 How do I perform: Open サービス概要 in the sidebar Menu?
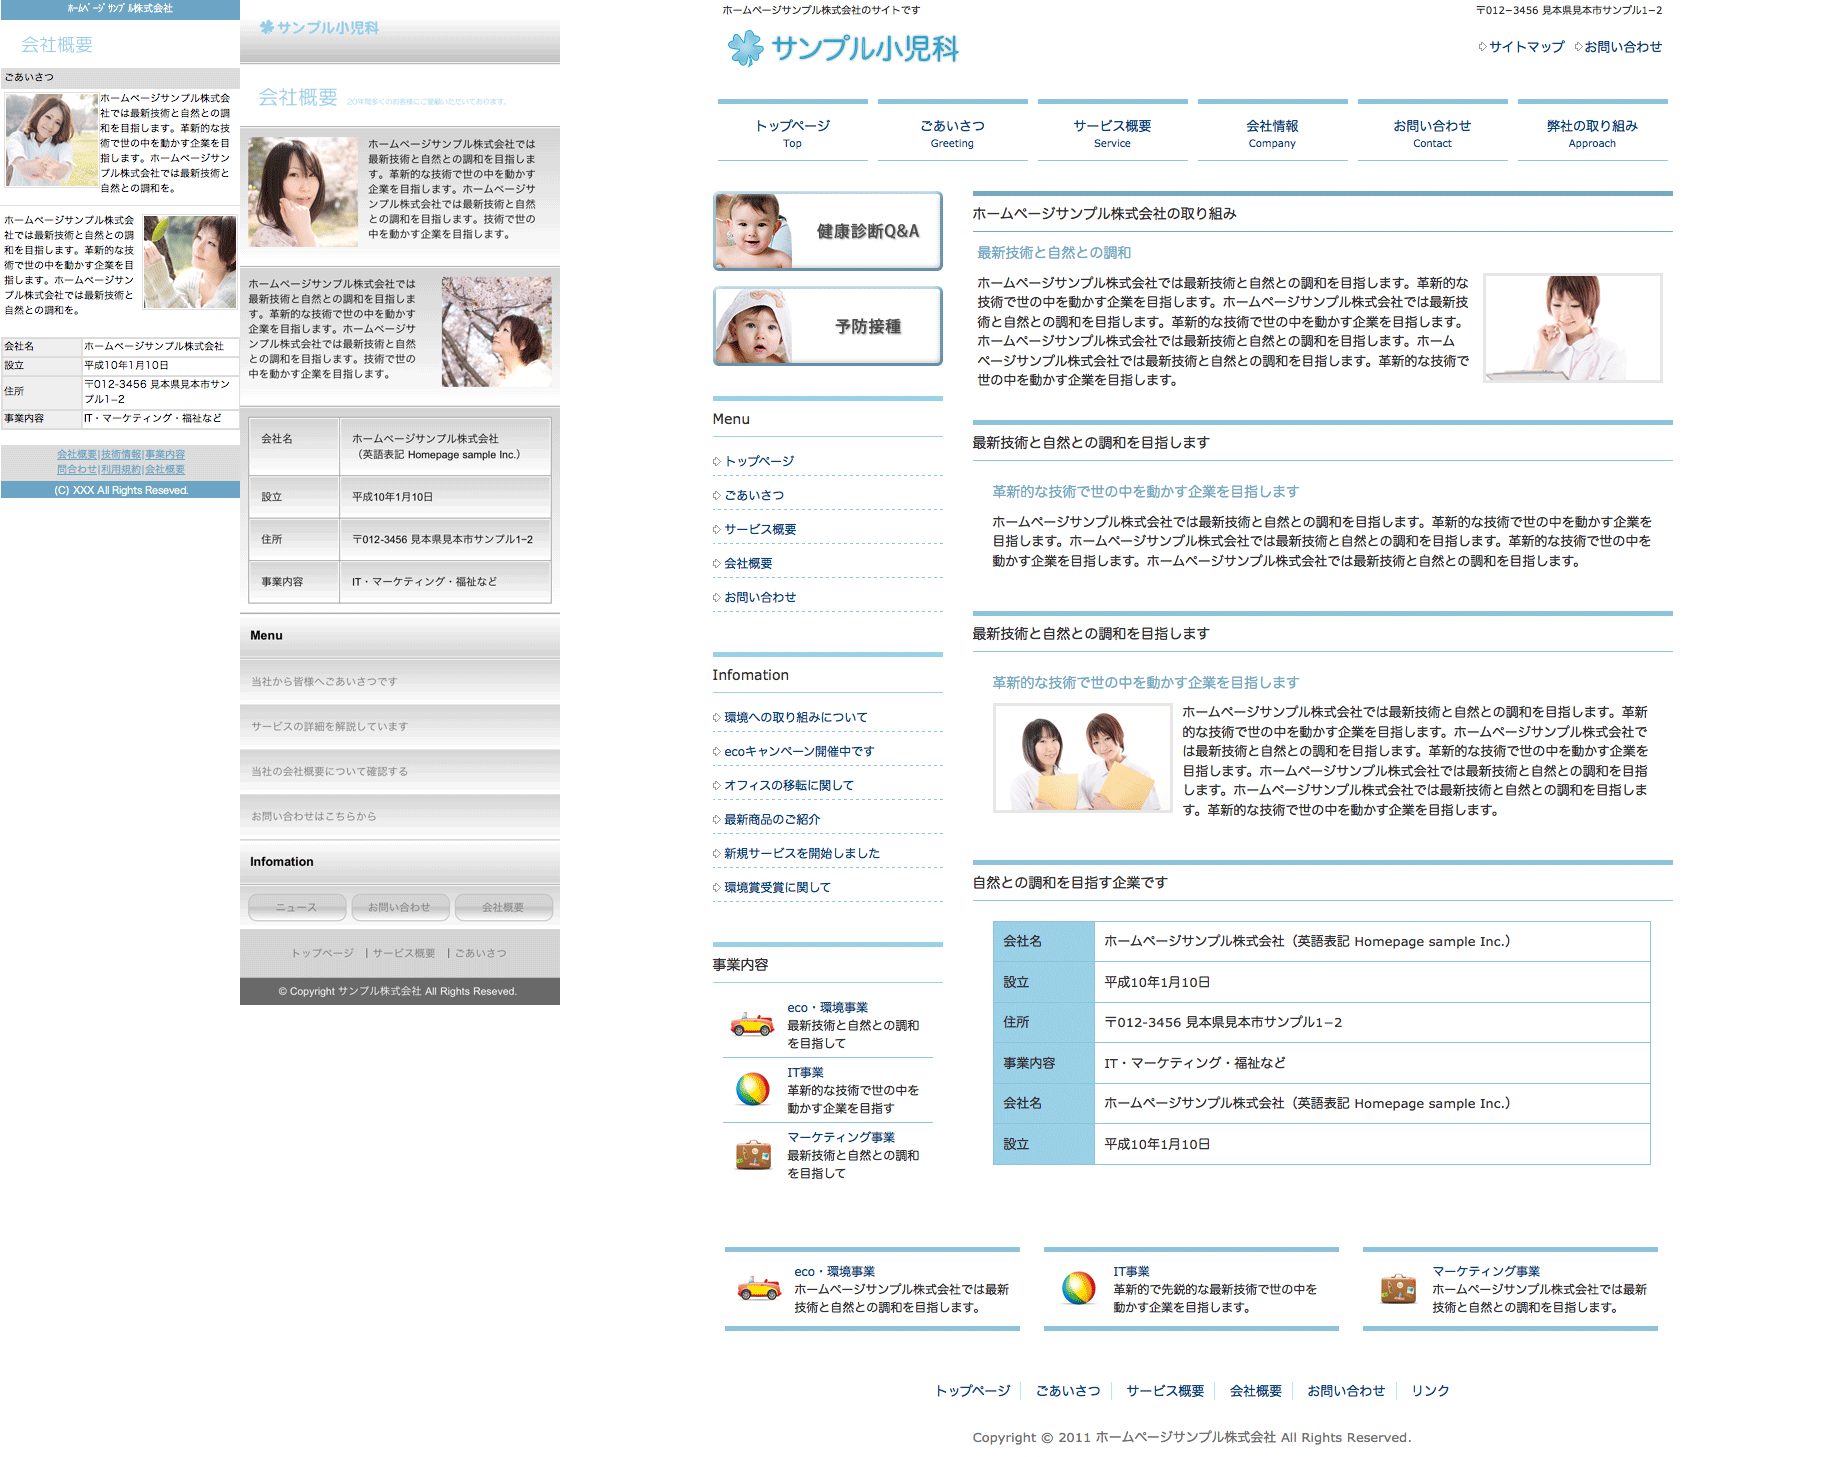click(760, 530)
